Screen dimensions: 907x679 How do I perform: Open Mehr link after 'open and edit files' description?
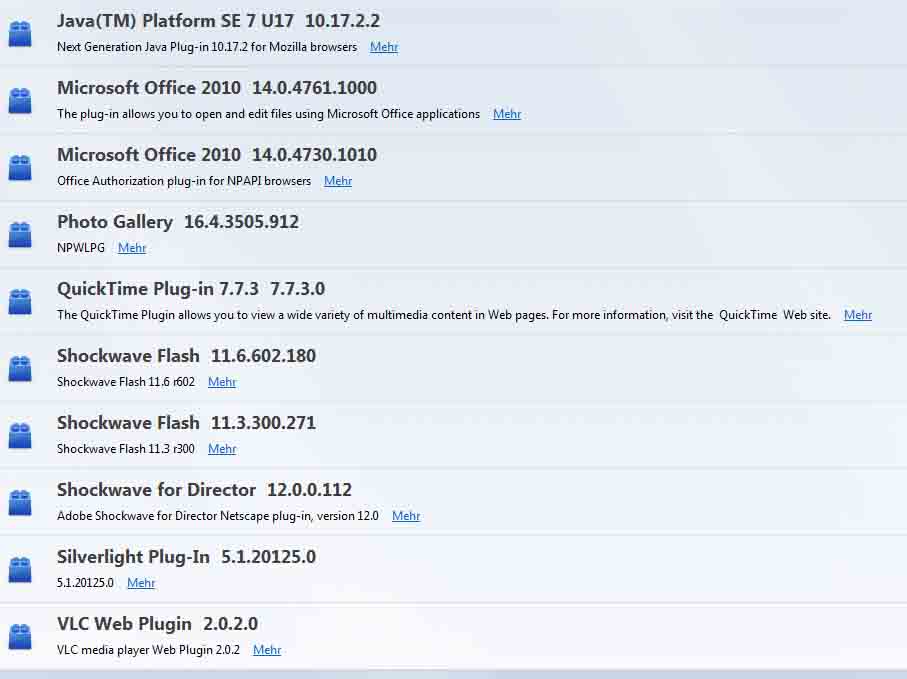point(507,114)
